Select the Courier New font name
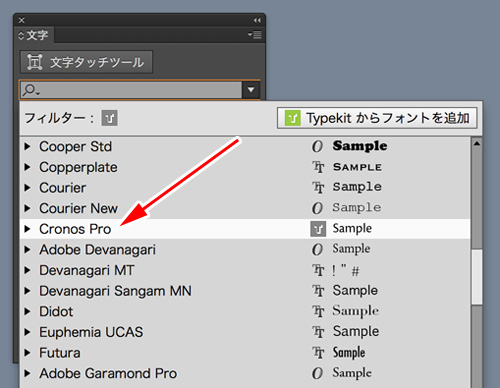500x388 pixels. click(x=78, y=208)
